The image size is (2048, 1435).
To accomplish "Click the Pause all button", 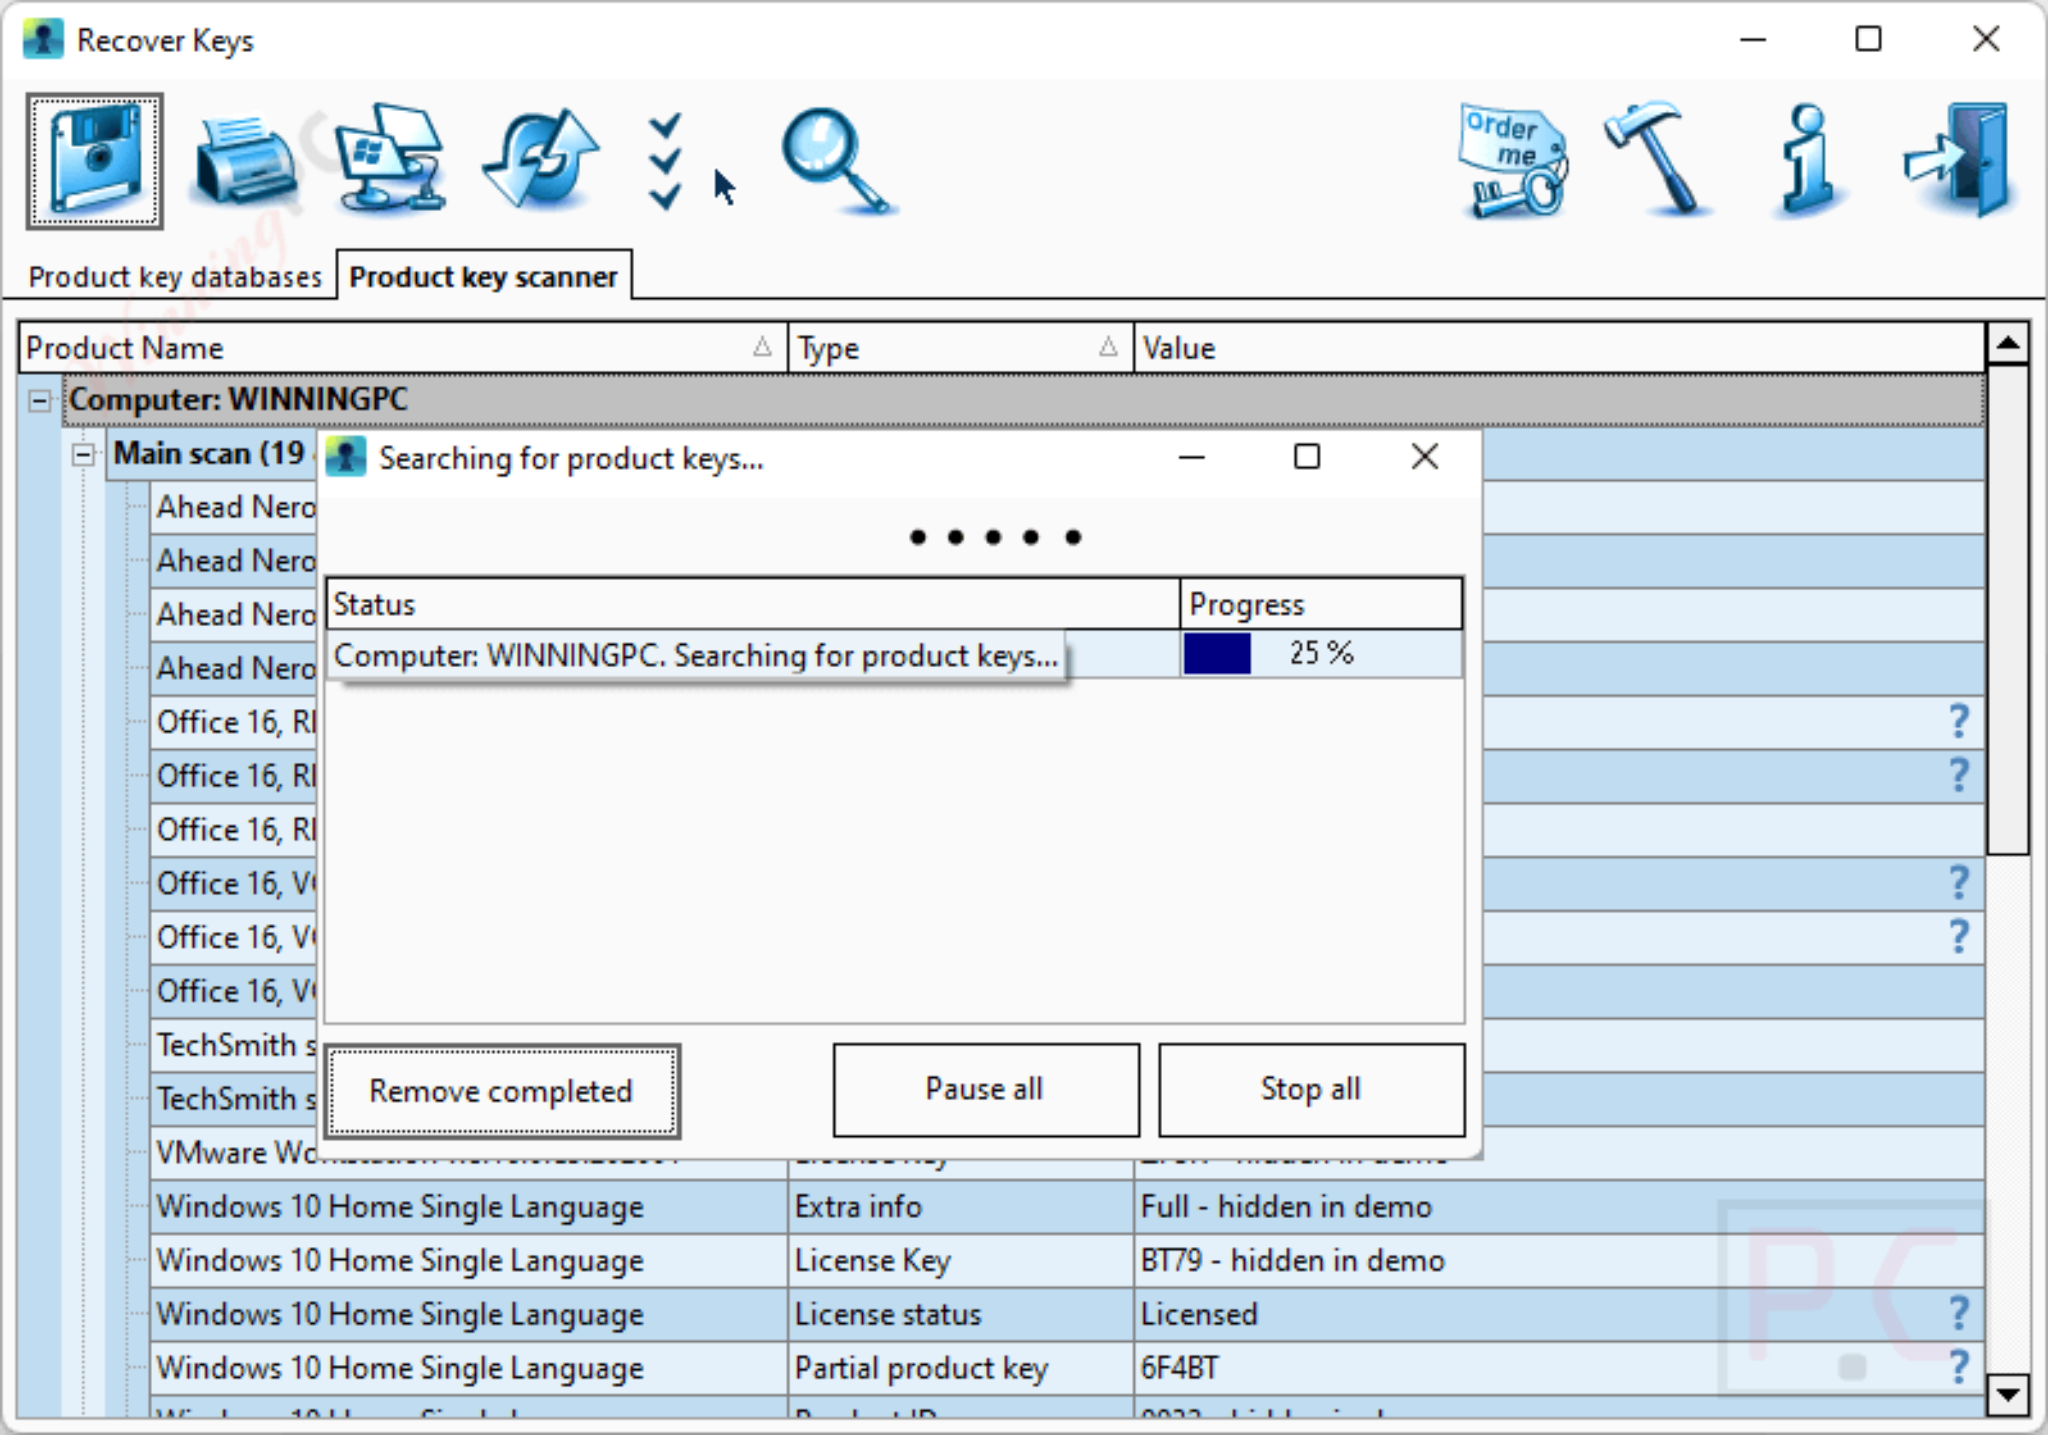I will [x=985, y=1090].
